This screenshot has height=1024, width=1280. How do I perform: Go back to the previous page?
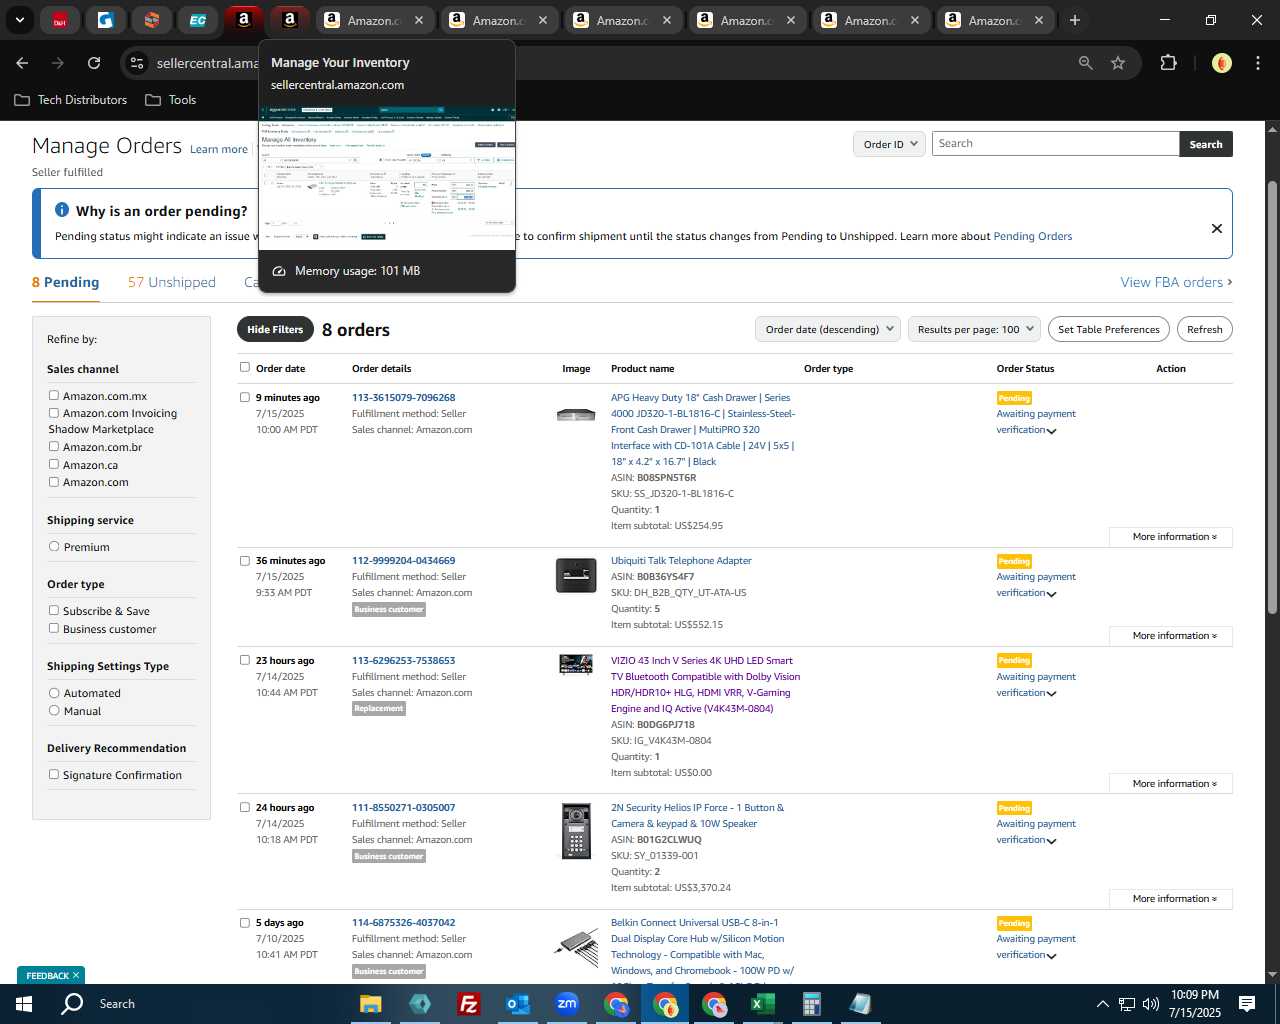click(22, 63)
